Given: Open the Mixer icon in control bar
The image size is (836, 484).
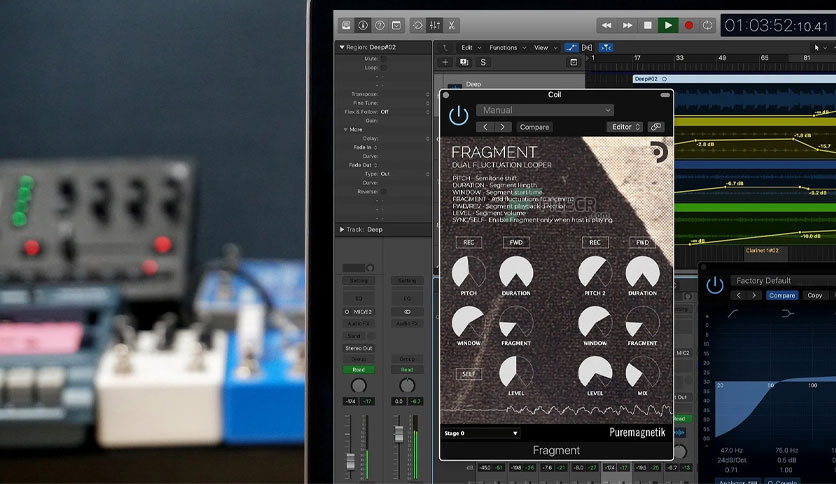Looking at the screenshot, I should point(435,25).
